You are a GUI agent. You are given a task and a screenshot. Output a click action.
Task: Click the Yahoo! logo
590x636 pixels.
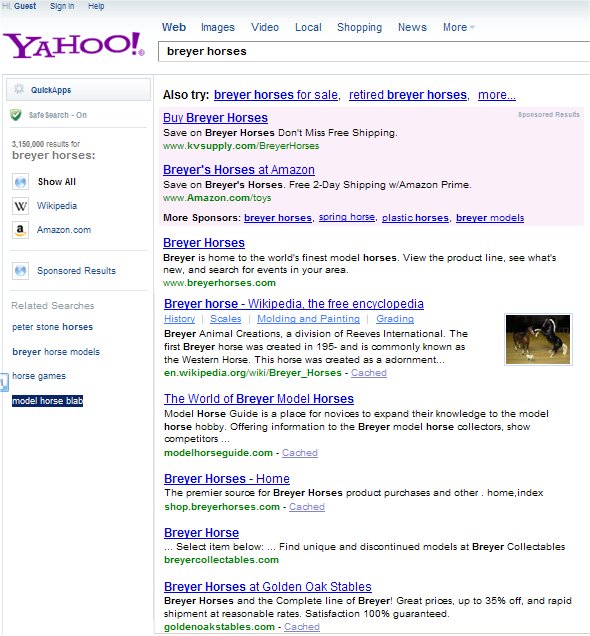[74, 45]
